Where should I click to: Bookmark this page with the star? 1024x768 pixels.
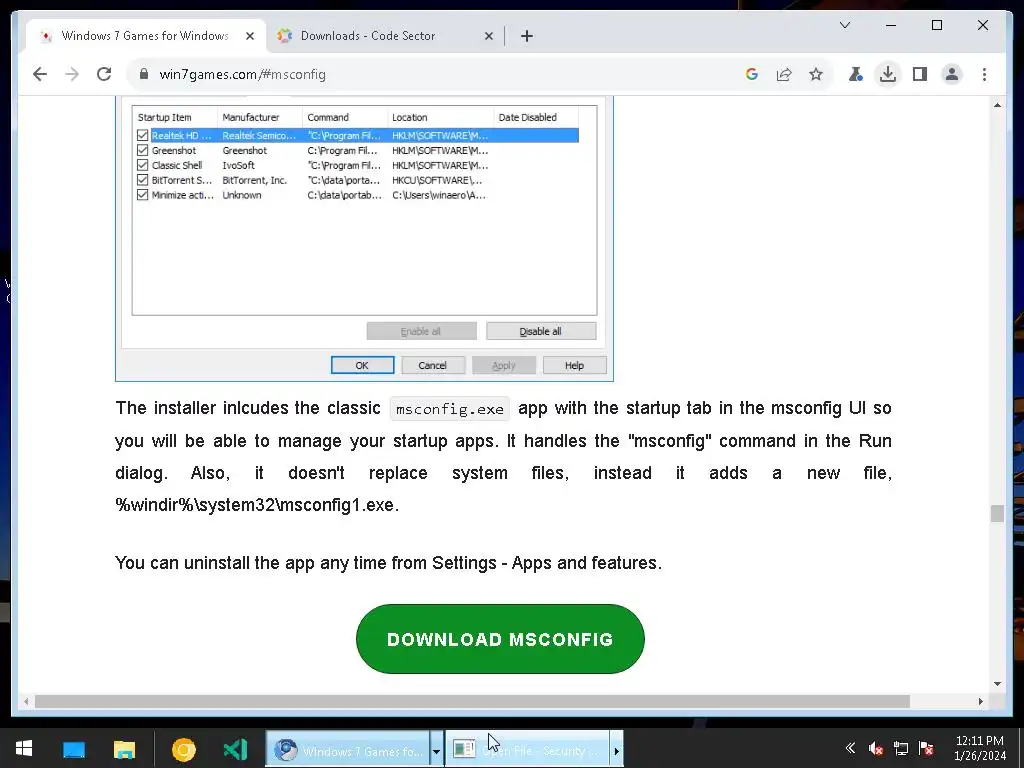tap(816, 74)
